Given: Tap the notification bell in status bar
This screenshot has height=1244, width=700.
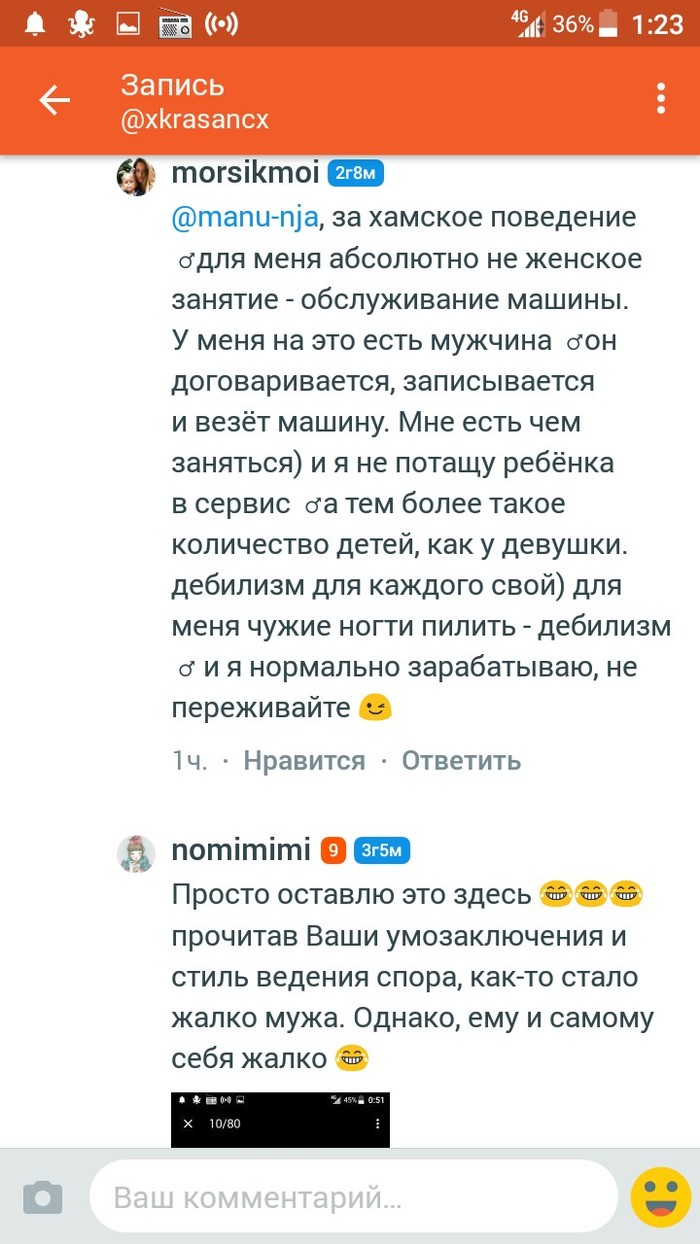Looking at the screenshot, I should click(x=35, y=23).
